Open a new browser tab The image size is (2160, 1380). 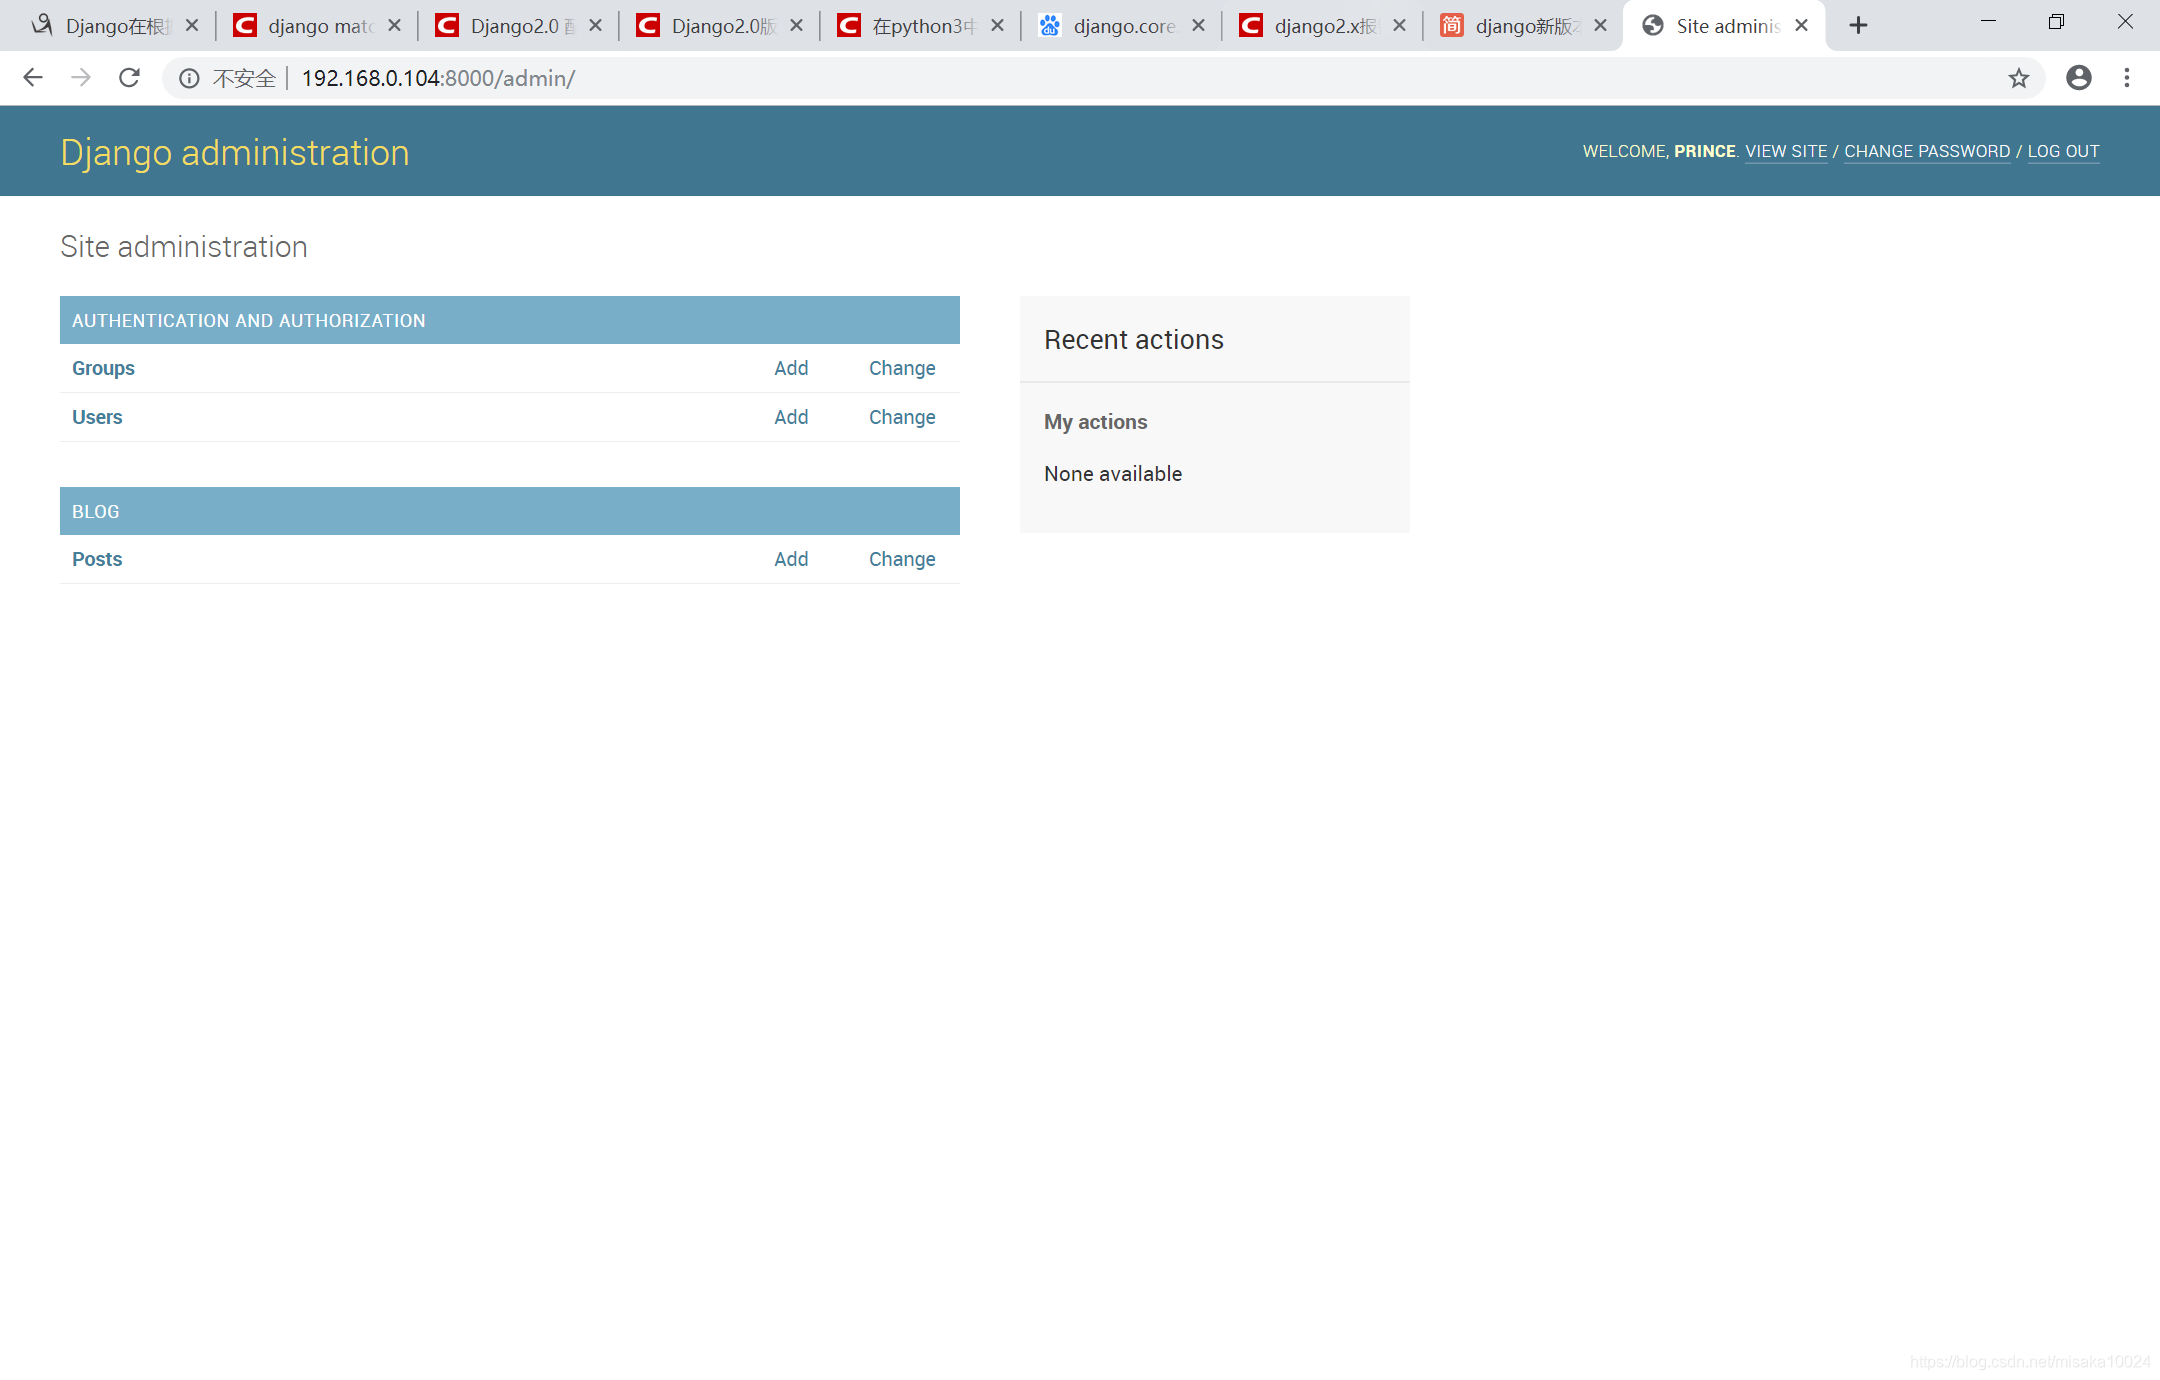click(1858, 26)
